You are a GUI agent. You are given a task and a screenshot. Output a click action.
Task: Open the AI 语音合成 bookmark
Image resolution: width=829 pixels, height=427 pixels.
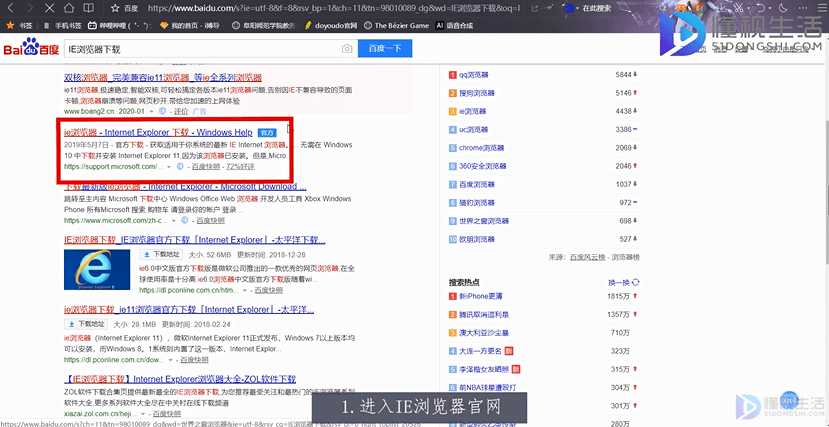pos(455,25)
